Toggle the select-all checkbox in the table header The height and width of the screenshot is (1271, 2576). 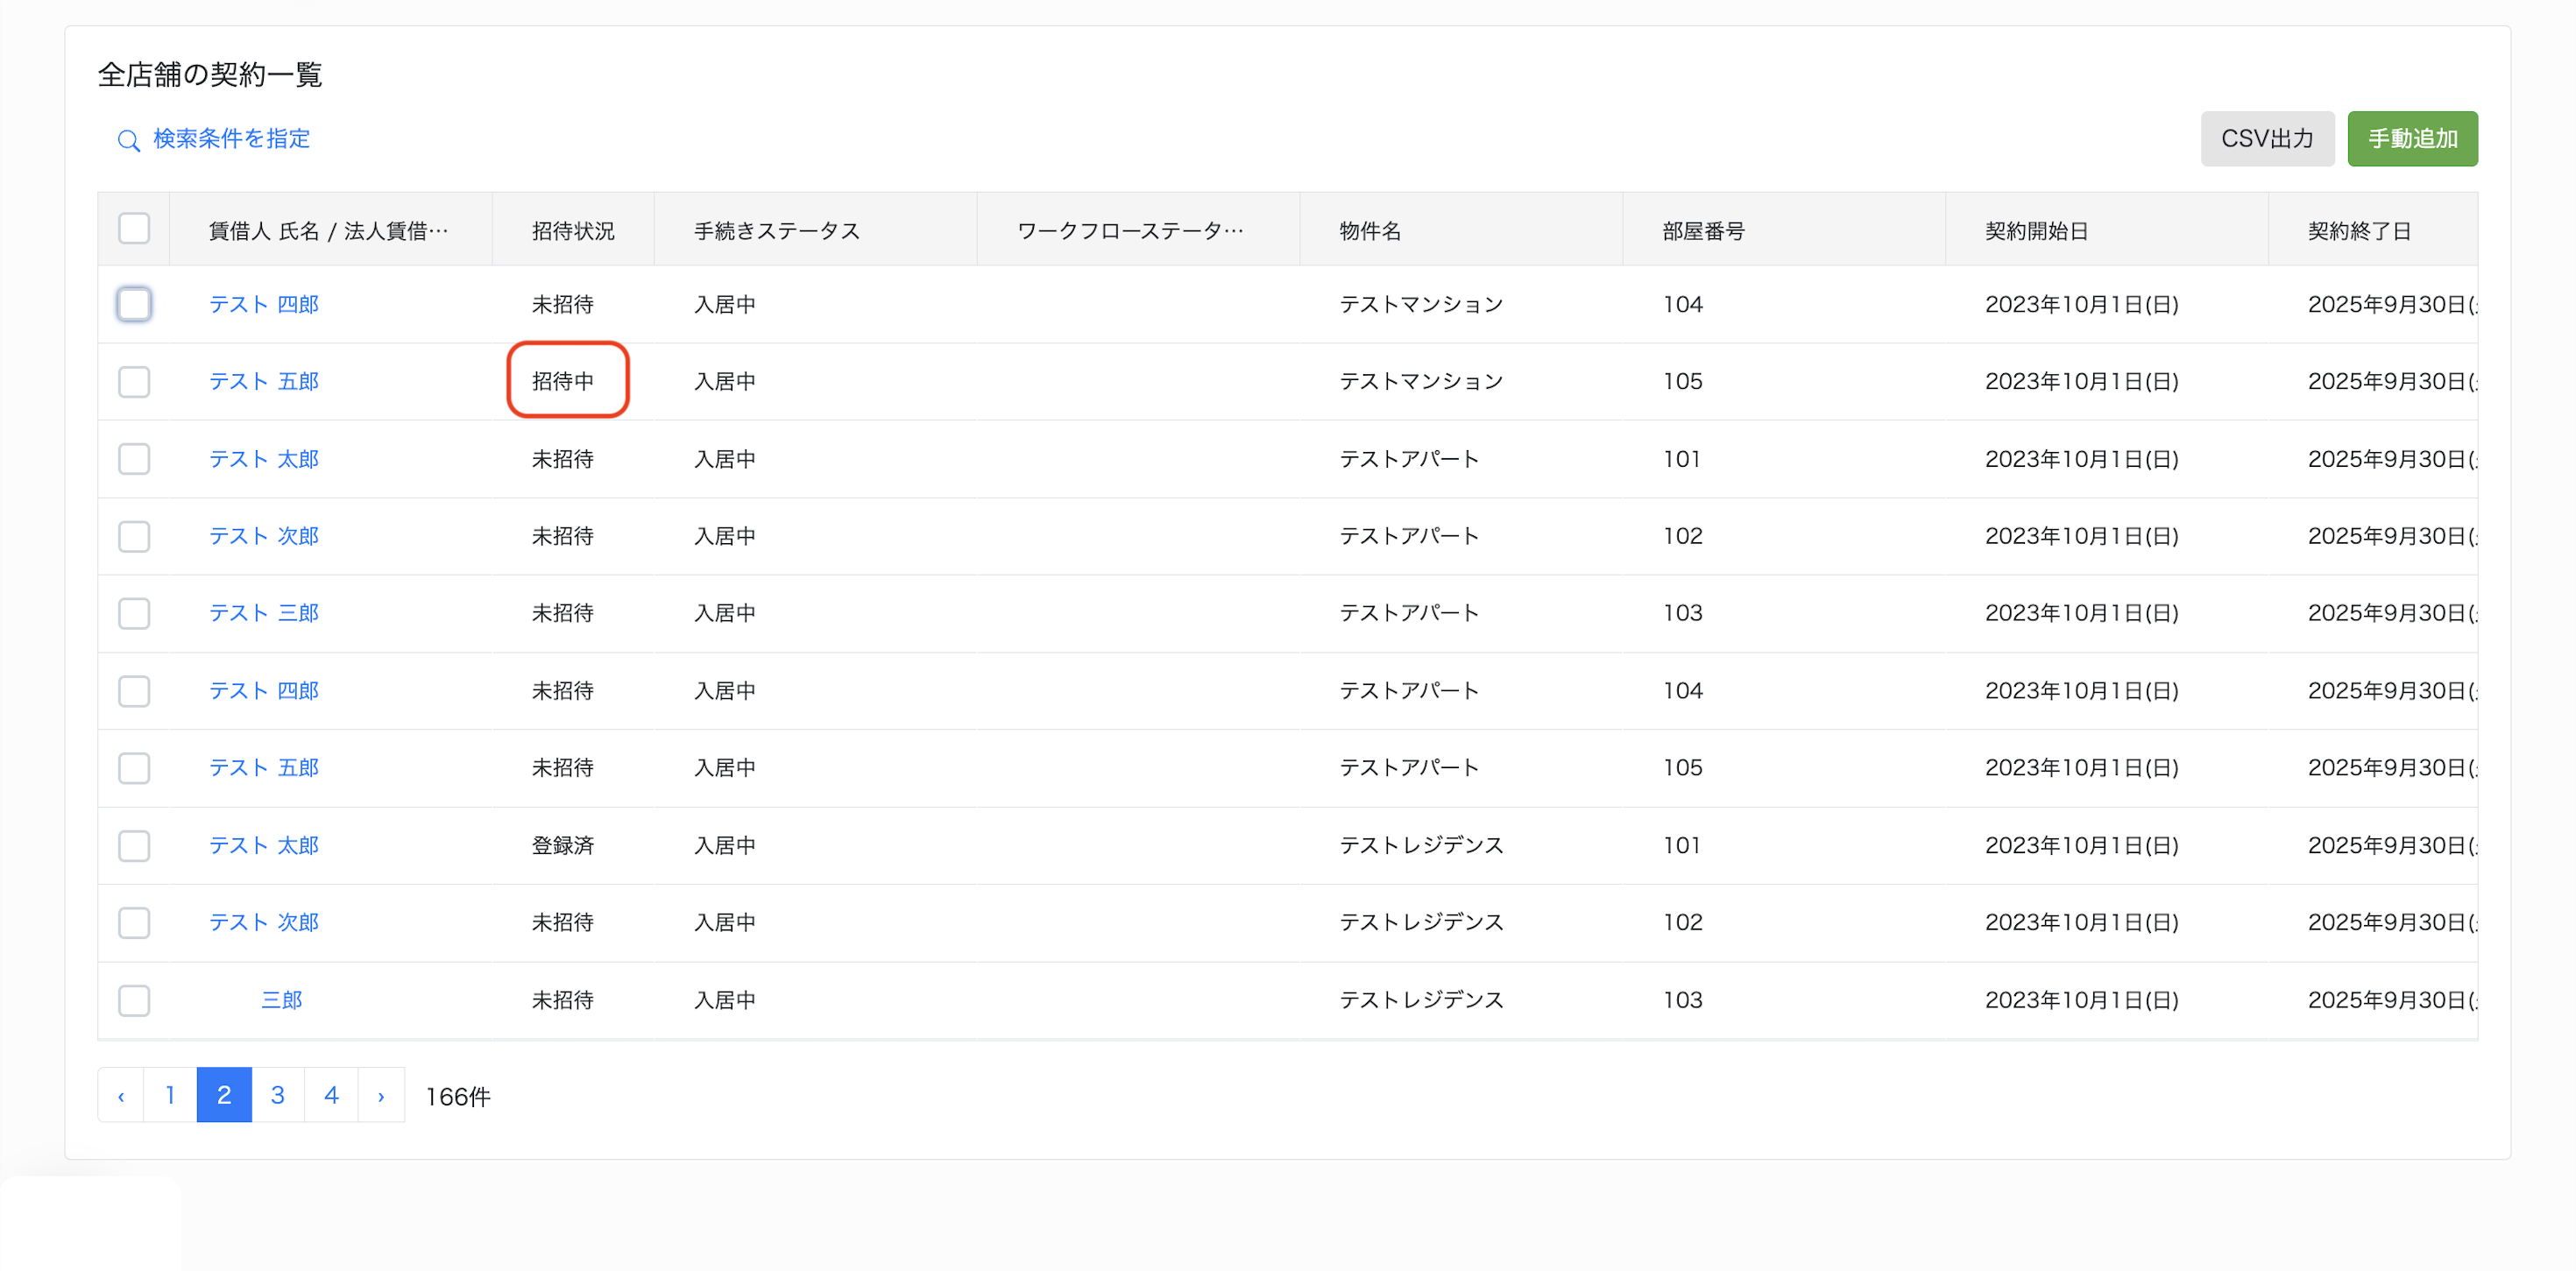[134, 228]
